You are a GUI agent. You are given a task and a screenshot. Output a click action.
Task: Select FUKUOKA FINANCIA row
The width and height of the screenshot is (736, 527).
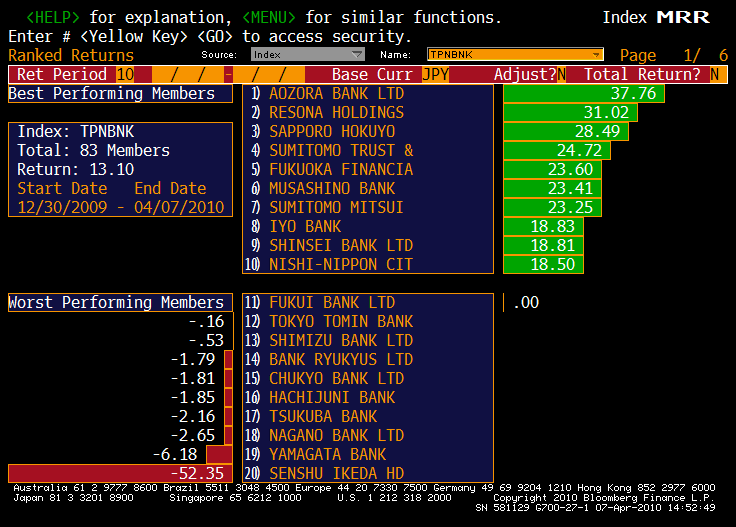pyautogui.click(x=368, y=169)
